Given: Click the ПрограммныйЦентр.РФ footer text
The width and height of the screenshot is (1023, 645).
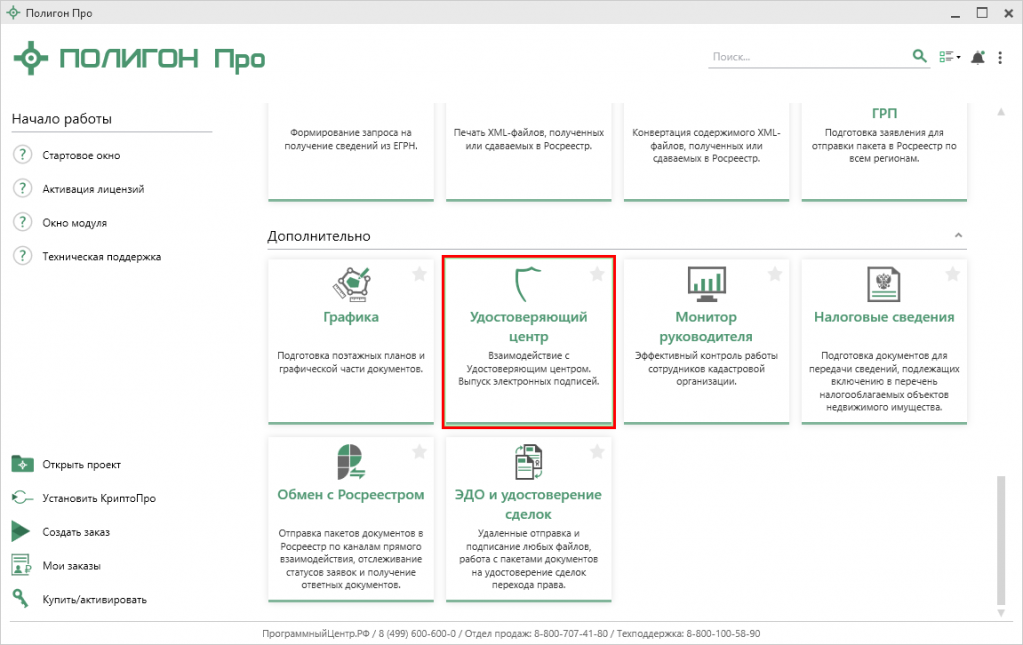Looking at the screenshot, I should point(316,633).
